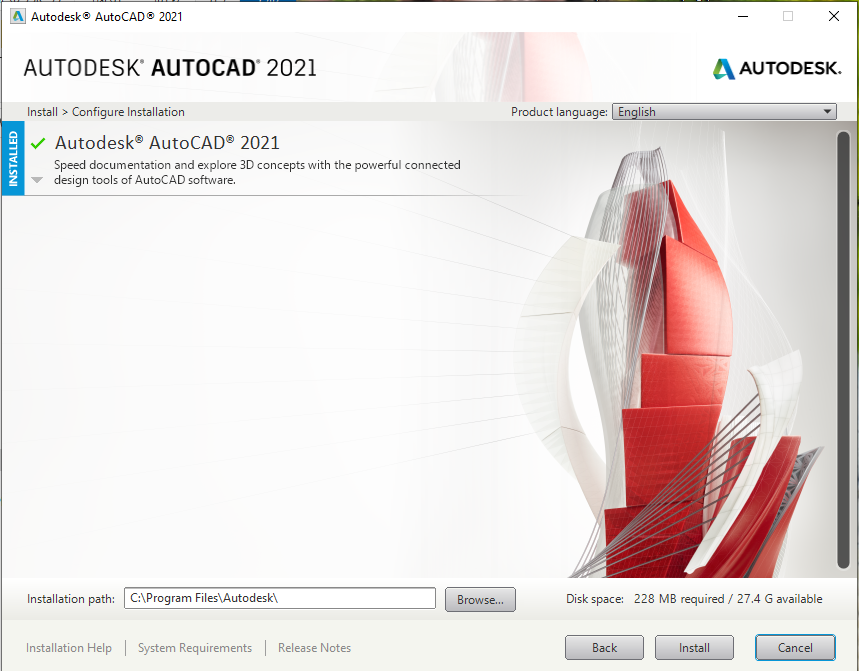Expand the AutoCAD 2021 product details arrow
Viewport: 859px width, 671px height.
[37, 180]
